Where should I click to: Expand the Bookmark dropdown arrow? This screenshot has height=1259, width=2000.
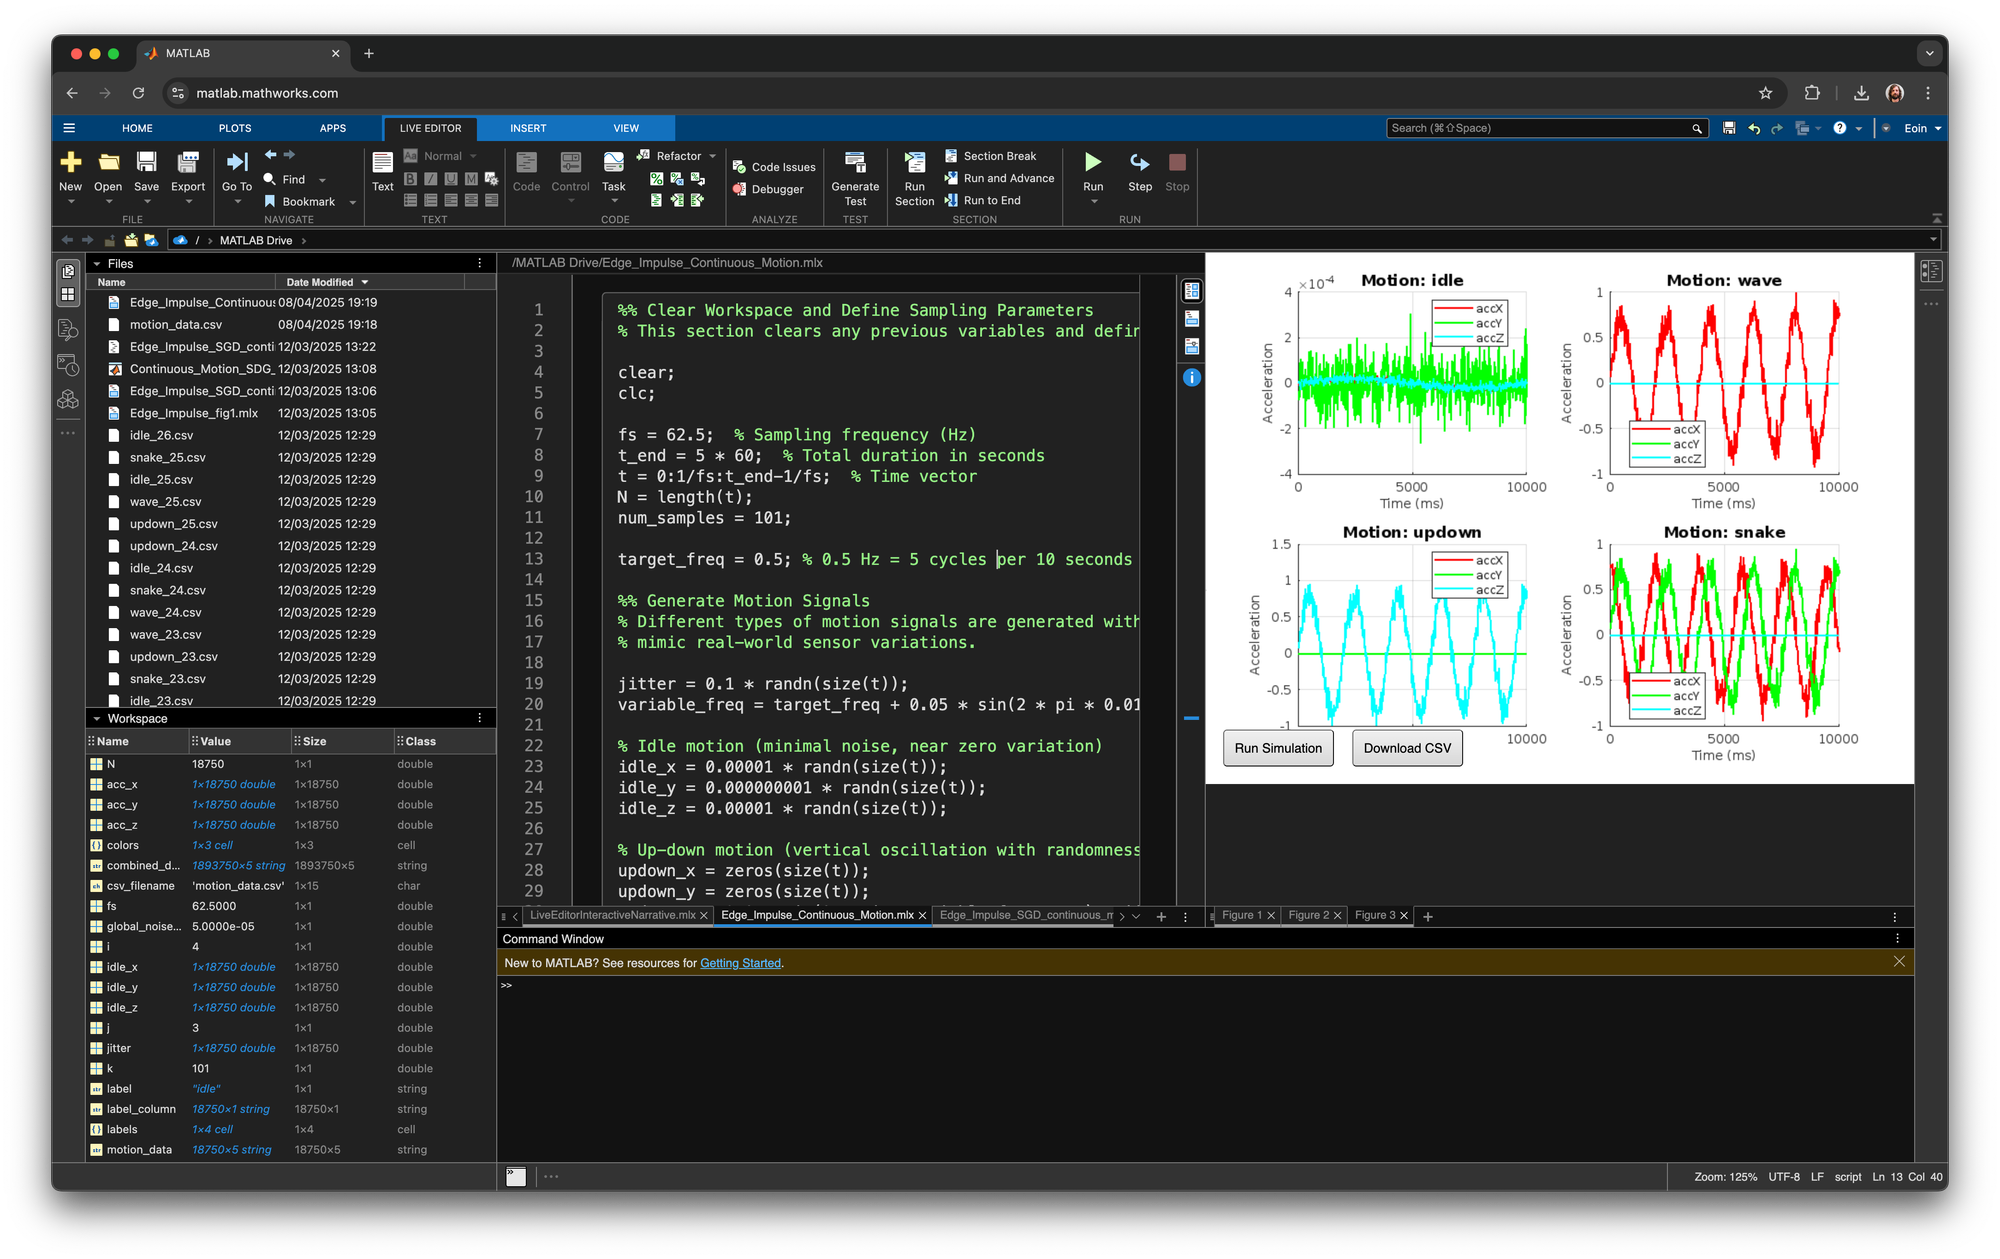tap(353, 202)
